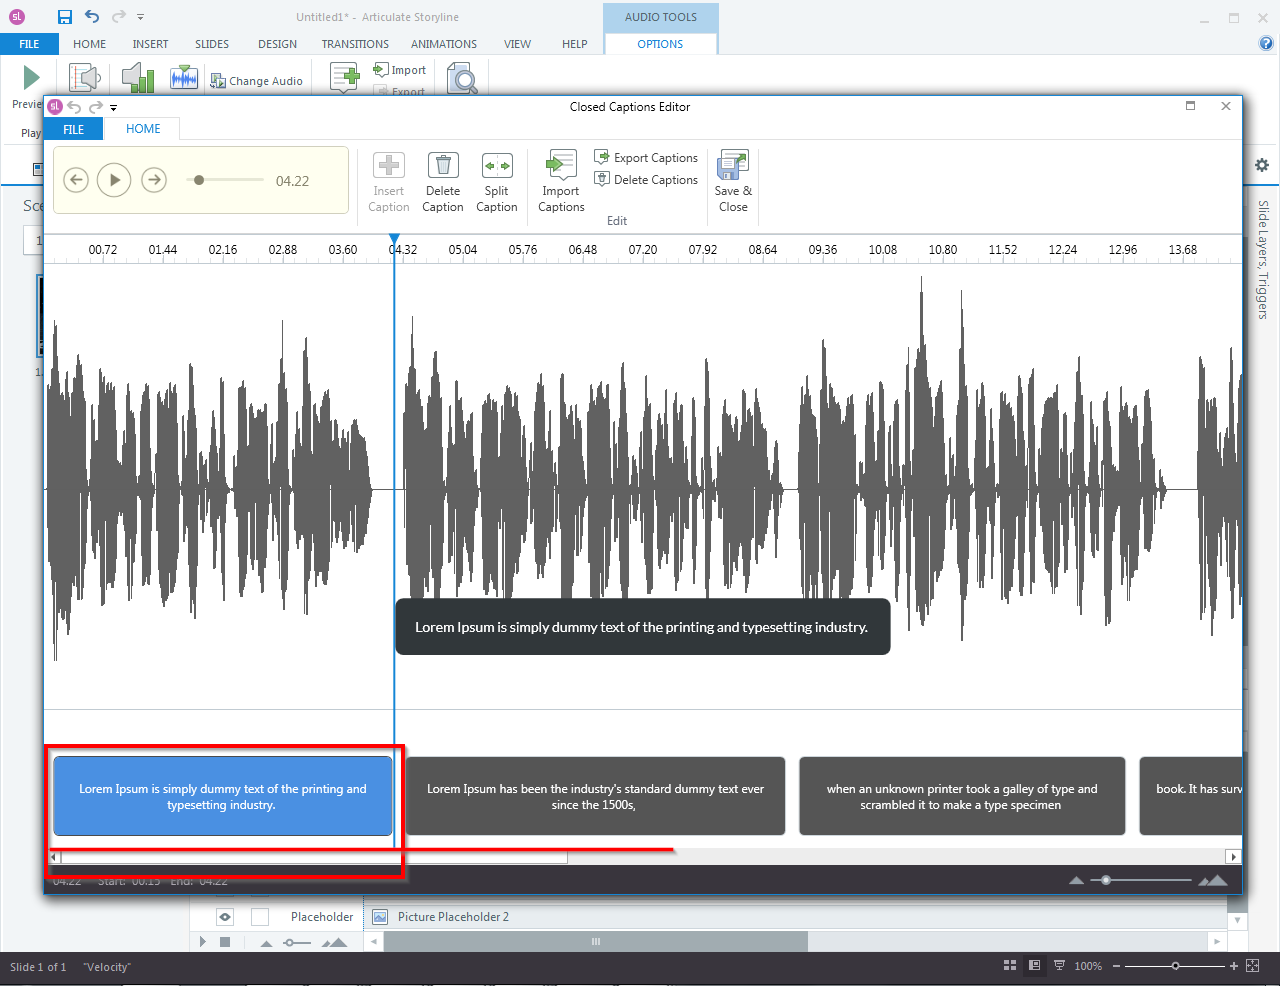Click caption timeline scrollbar left arrow
The height and width of the screenshot is (986, 1280).
click(54, 857)
